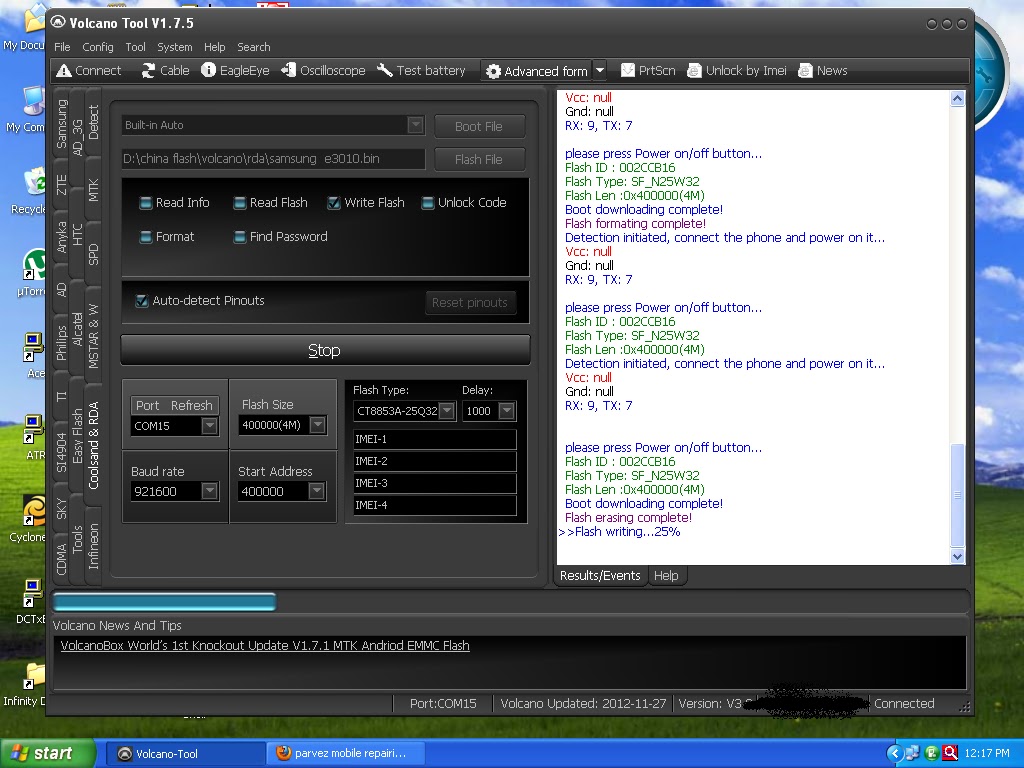This screenshot has width=1024, height=768.
Task: Open the COM15 port dropdown
Action: tap(210, 426)
